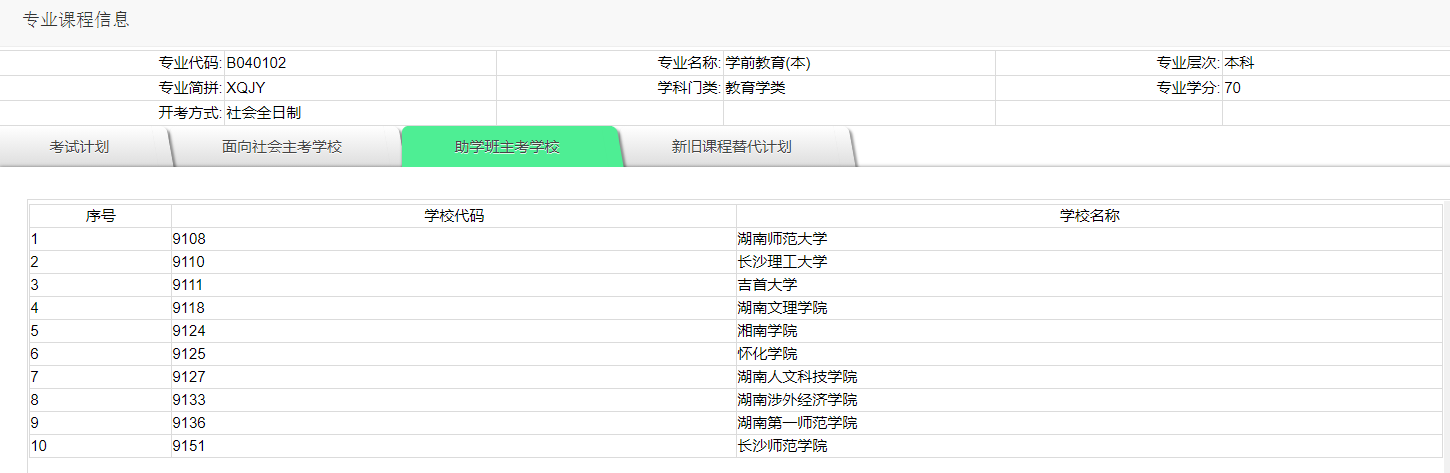
Task: Select the 长沙理工大学 row
Action: pyautogui.click(x=783, y=262)
